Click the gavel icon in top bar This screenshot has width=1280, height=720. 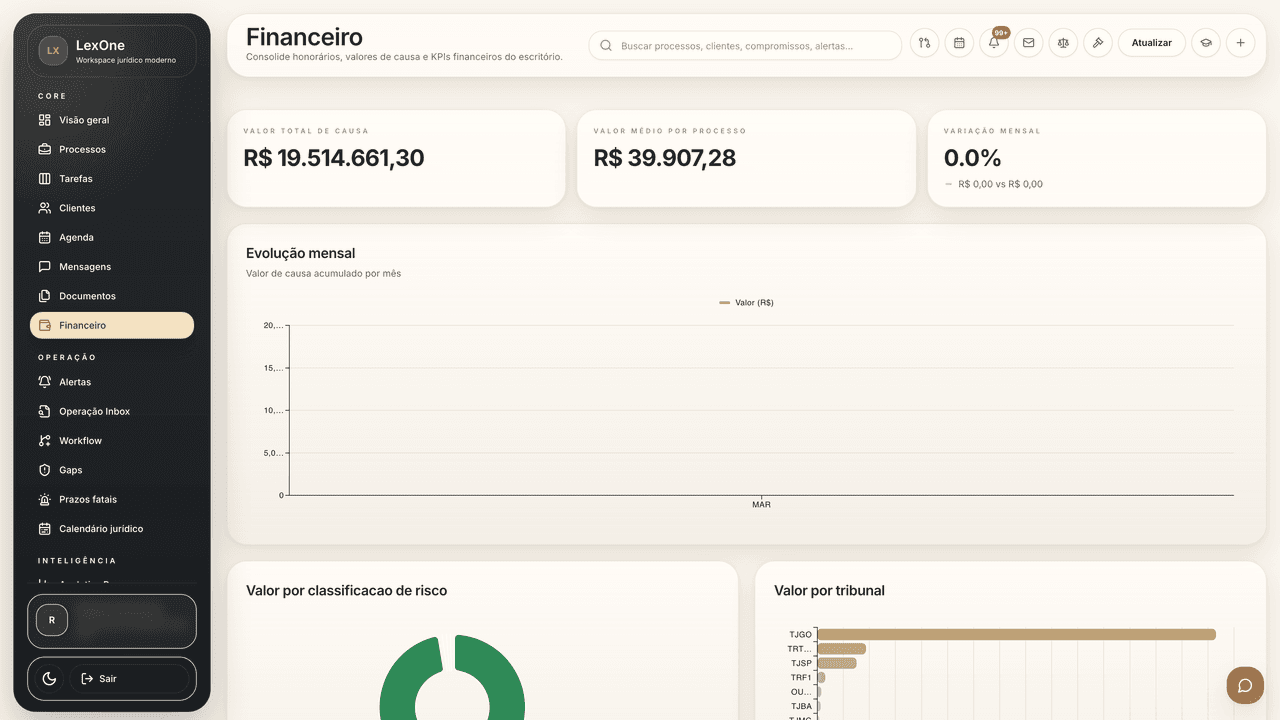(1097, 43)
